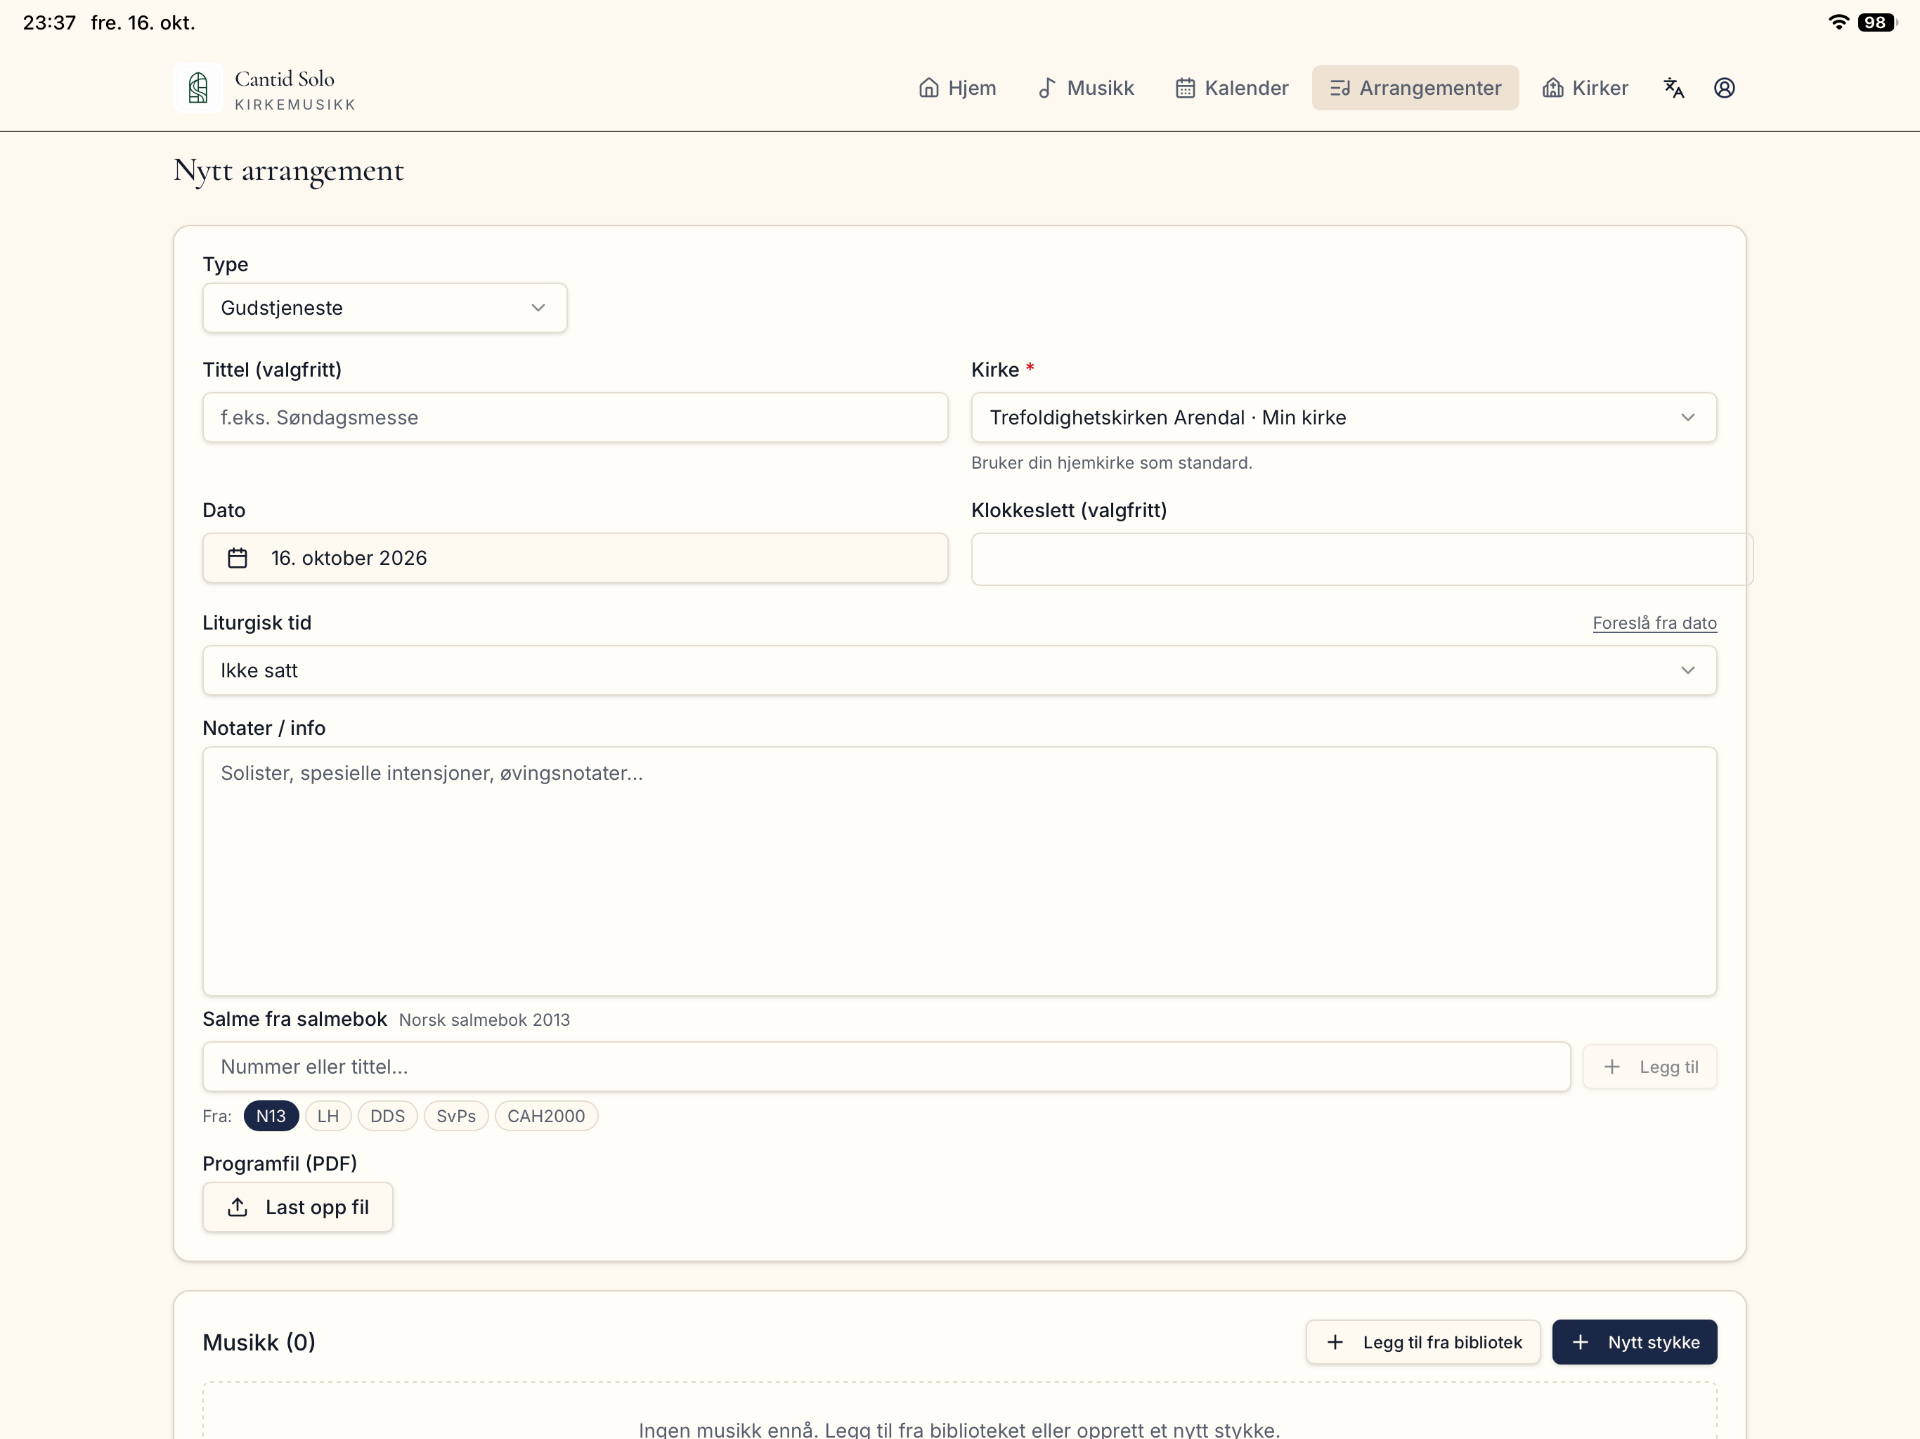Click plus icon on Legg til fra bibliotek
The height and width of the screenshot is (1439, 1920).
point(1335,1342)
